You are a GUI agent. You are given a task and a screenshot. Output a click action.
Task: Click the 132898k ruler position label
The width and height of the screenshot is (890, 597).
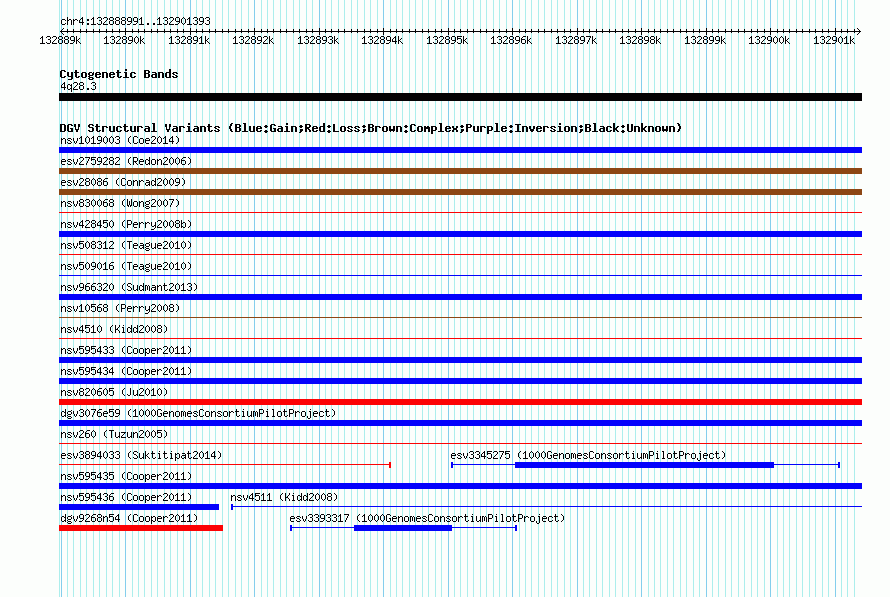point(640,40)
